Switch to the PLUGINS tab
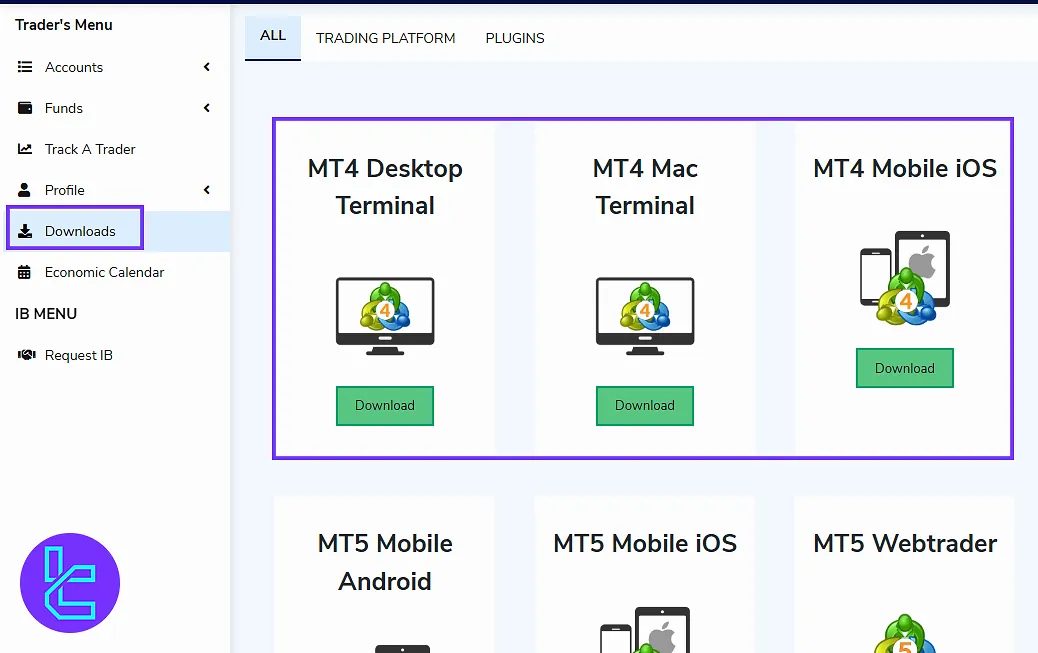This screenshot has height=653, width=1038. coord(515,38)
